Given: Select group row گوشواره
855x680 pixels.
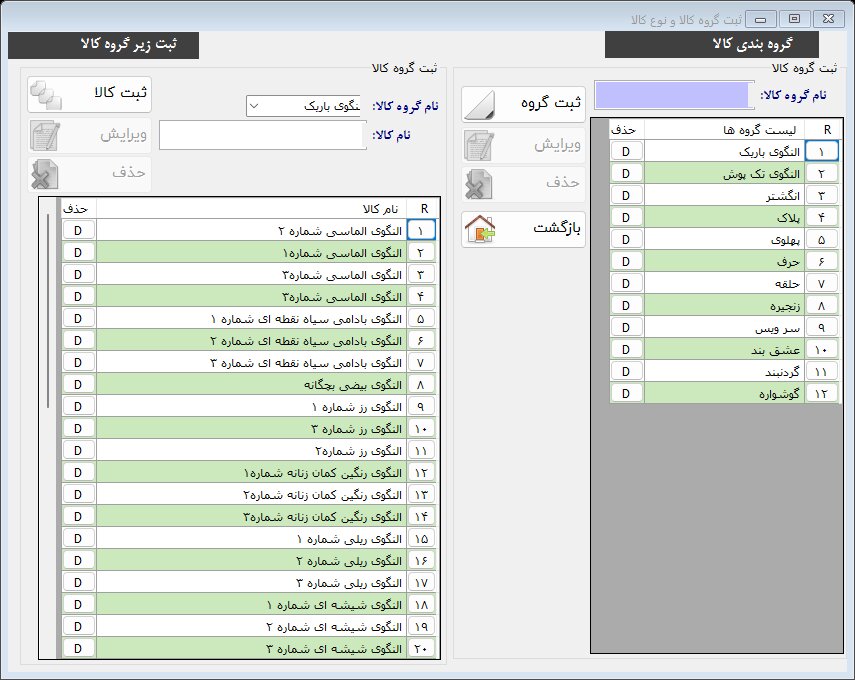Looking at the screenshot, I should tap(724, 393).
